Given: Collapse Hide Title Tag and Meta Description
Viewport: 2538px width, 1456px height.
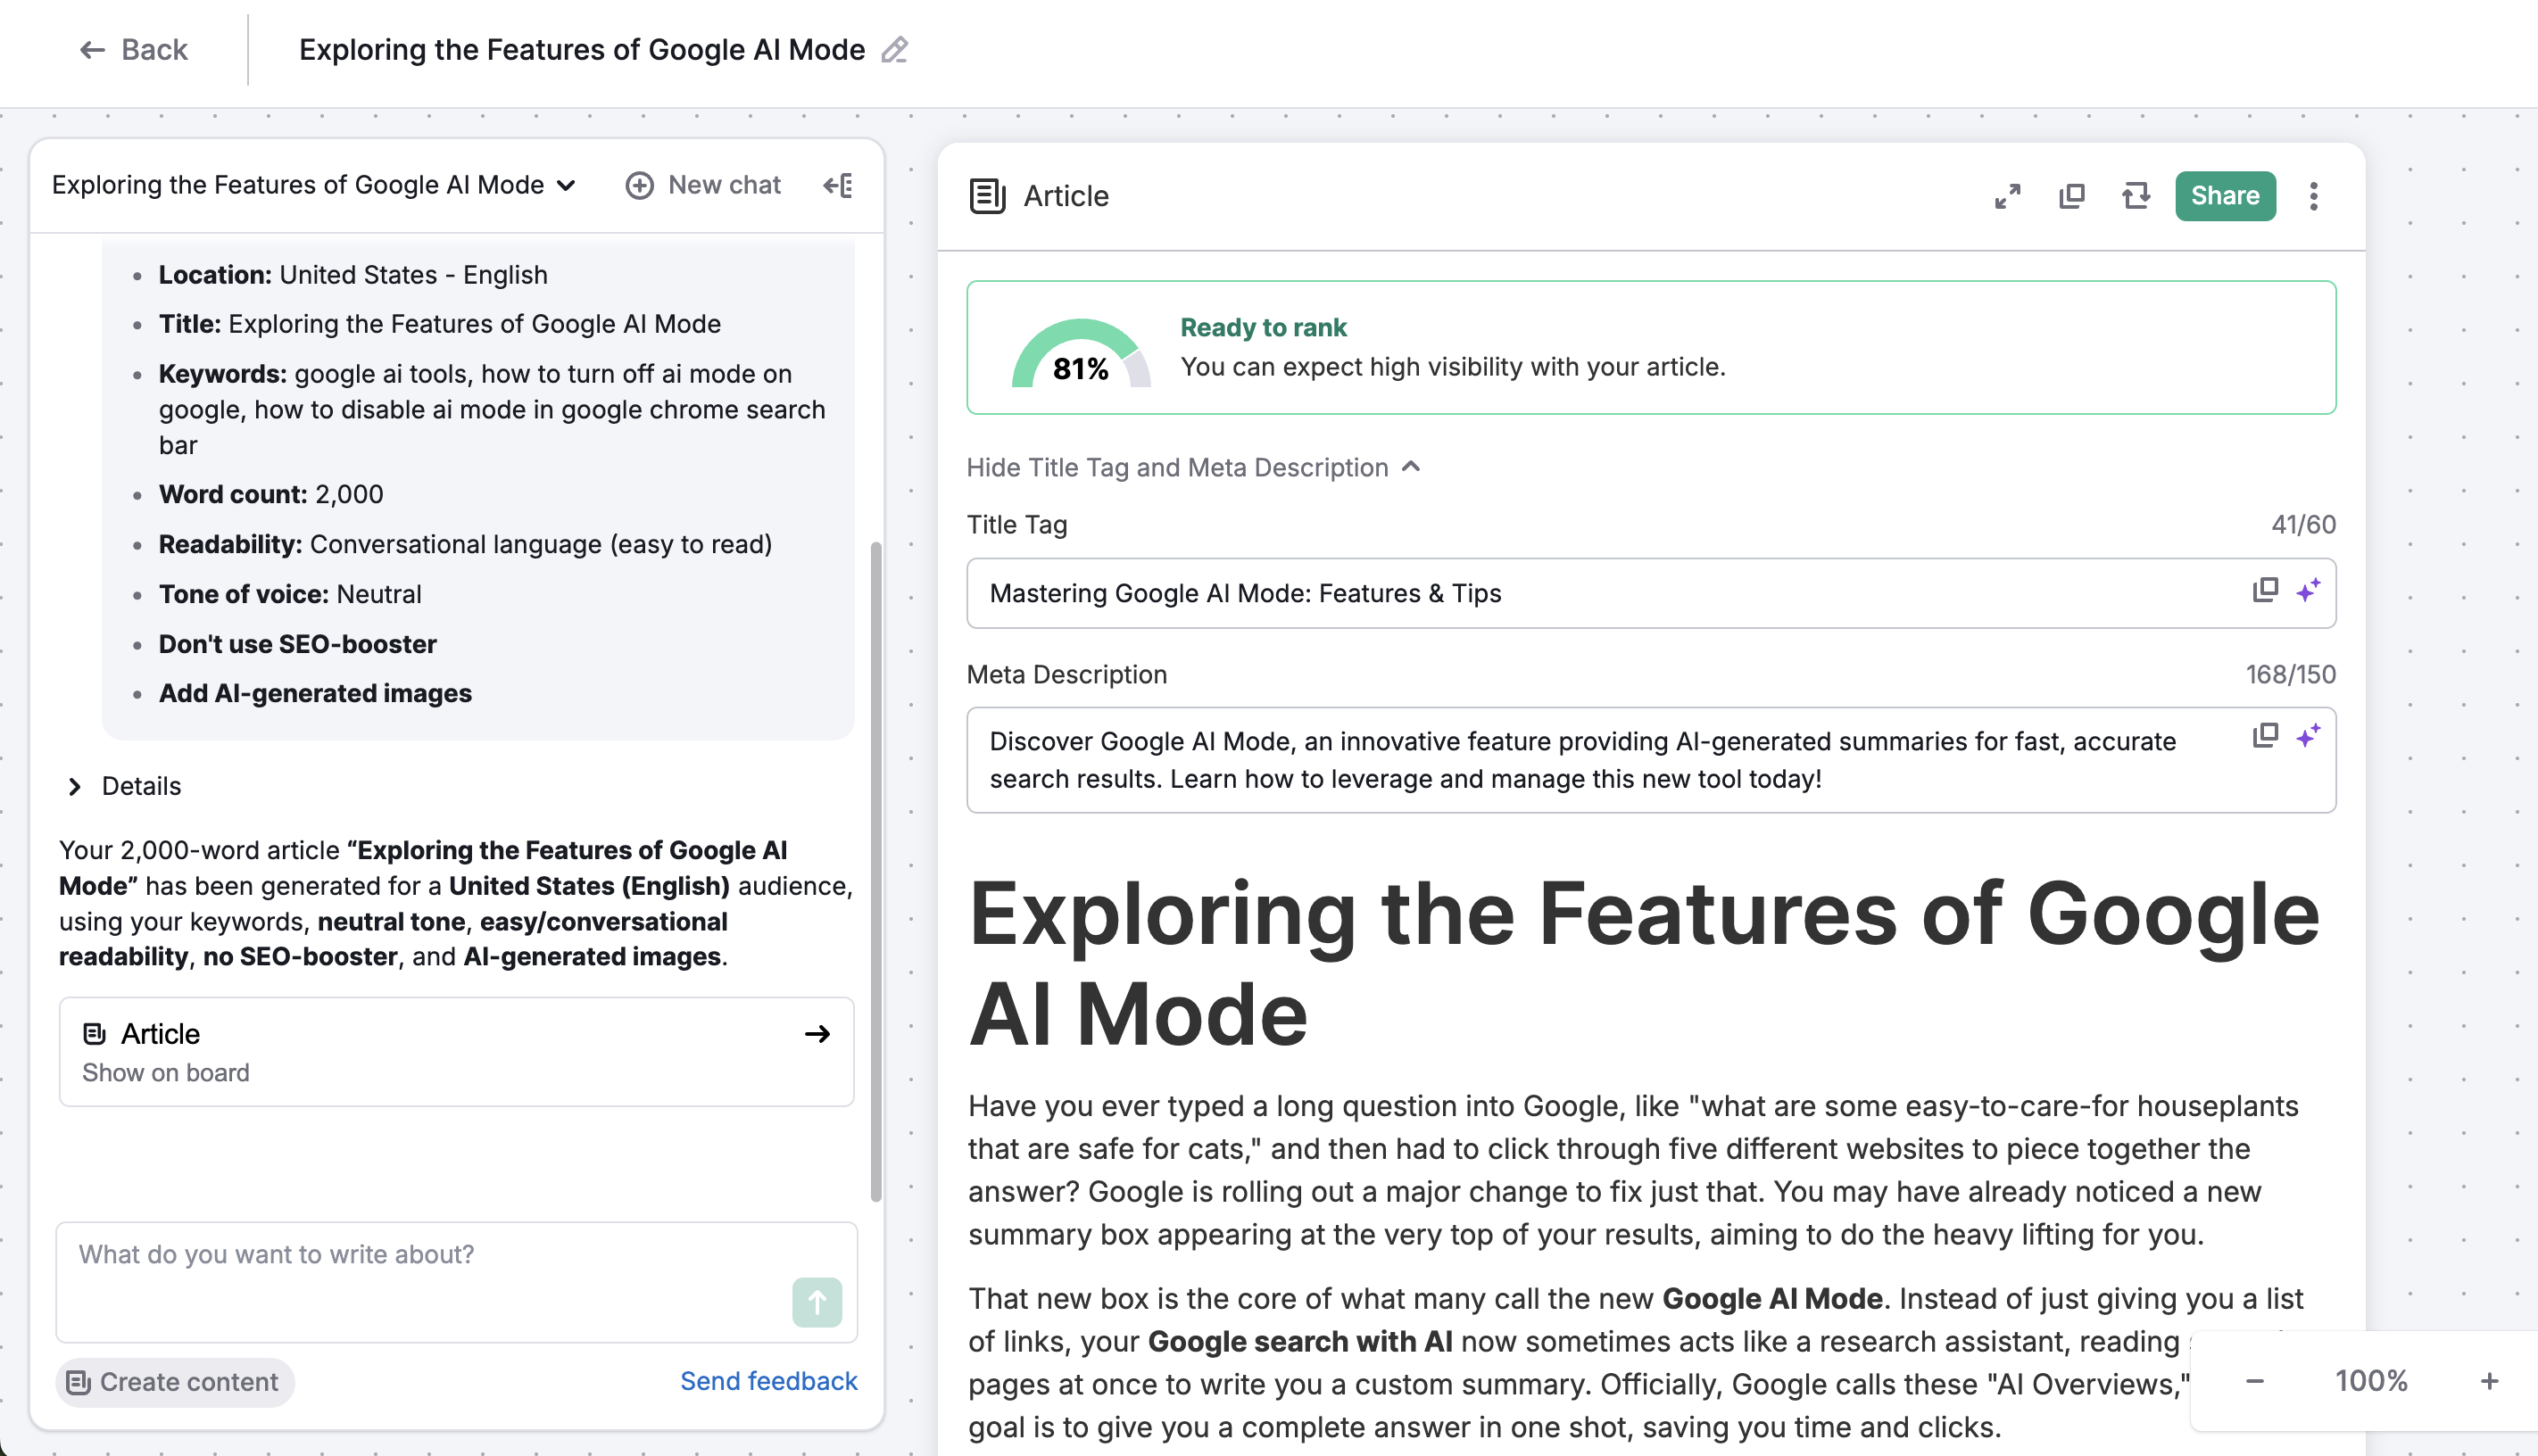Looking at the screenshot, I should point(1192,467).
